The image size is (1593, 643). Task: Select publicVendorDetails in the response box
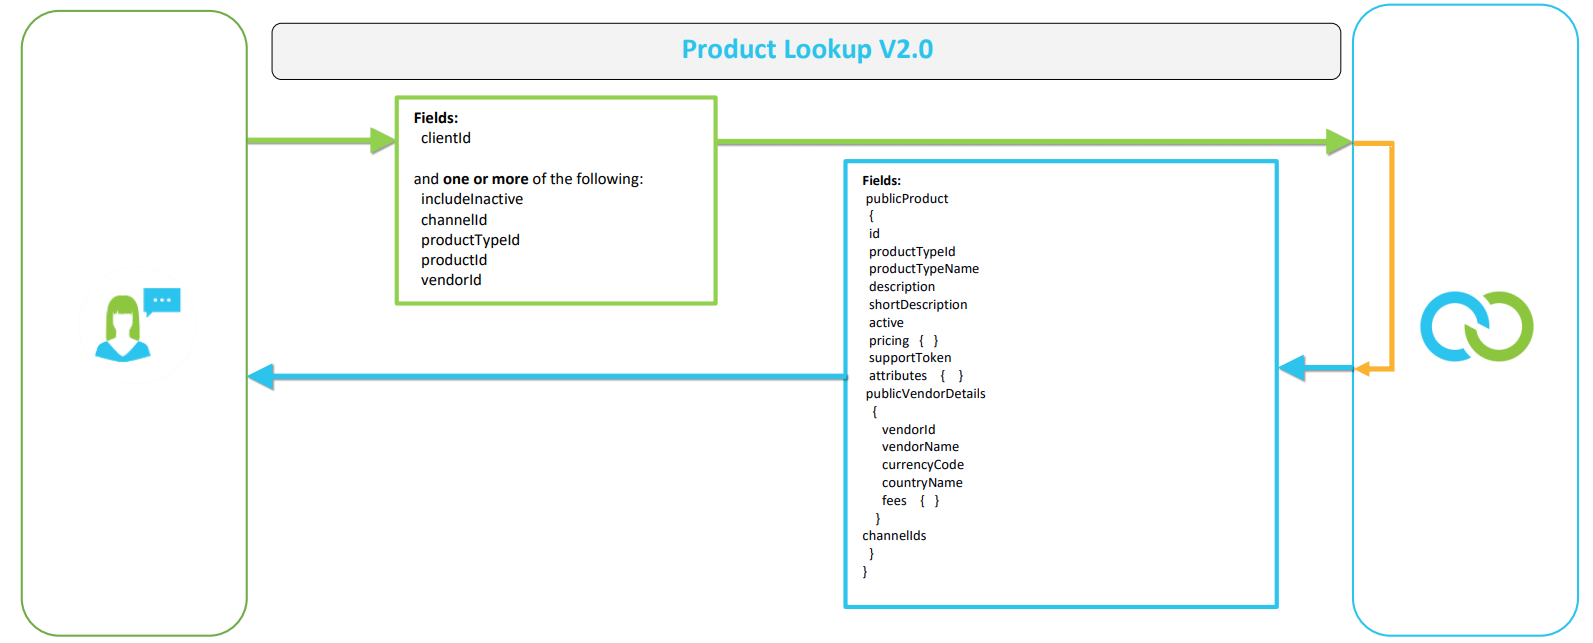925,394
